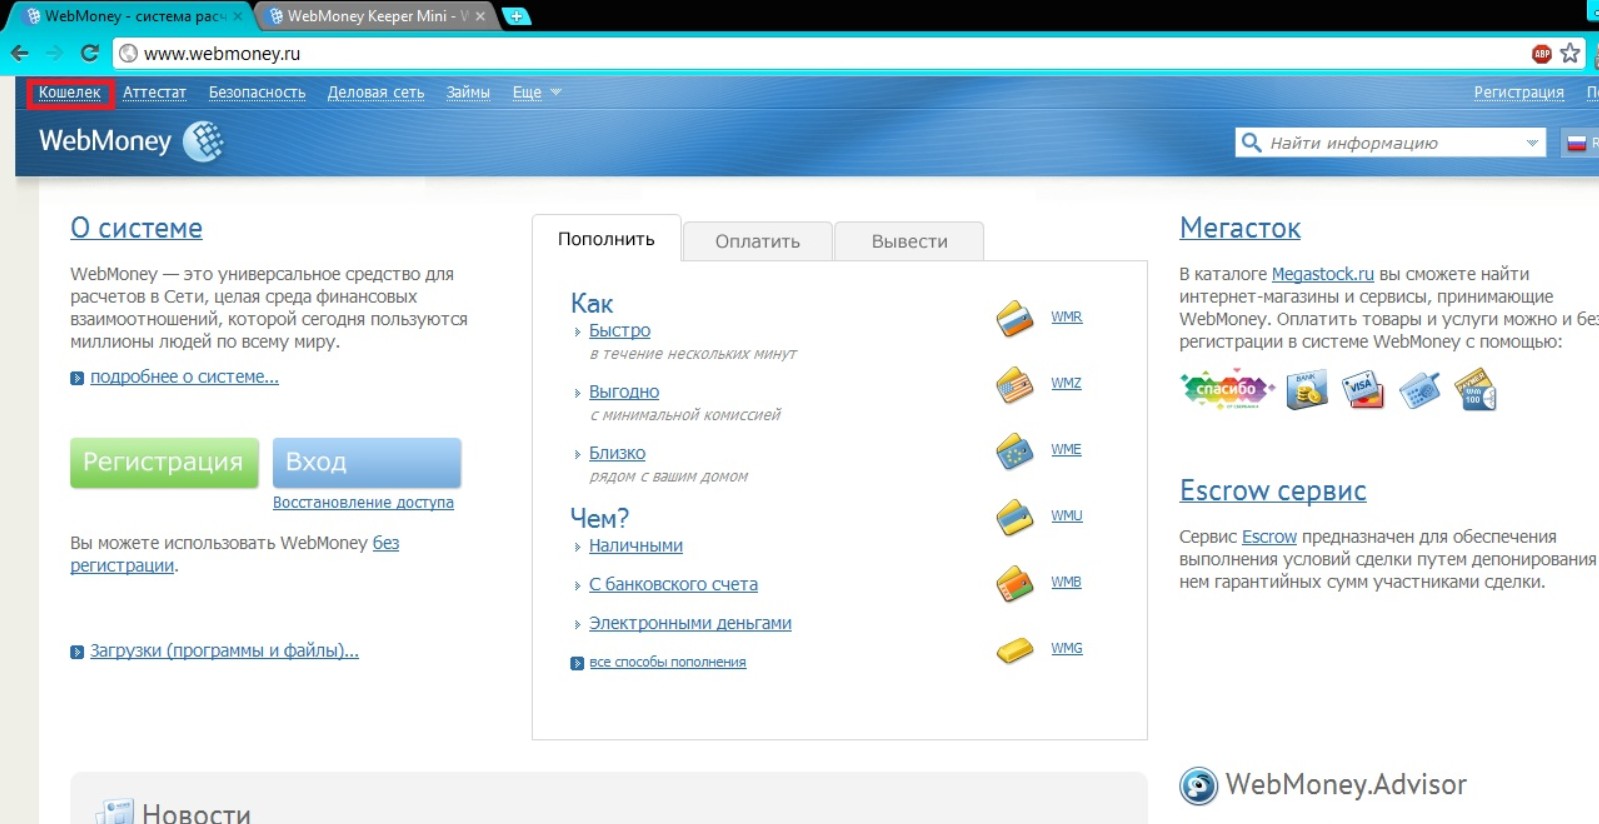Open подробнее о системе link
The image size is (1599, 824).
coord(184,377)
